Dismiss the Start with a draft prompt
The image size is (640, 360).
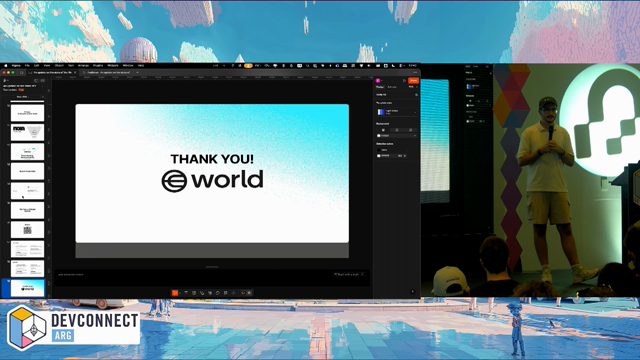[x=362, y=274]
